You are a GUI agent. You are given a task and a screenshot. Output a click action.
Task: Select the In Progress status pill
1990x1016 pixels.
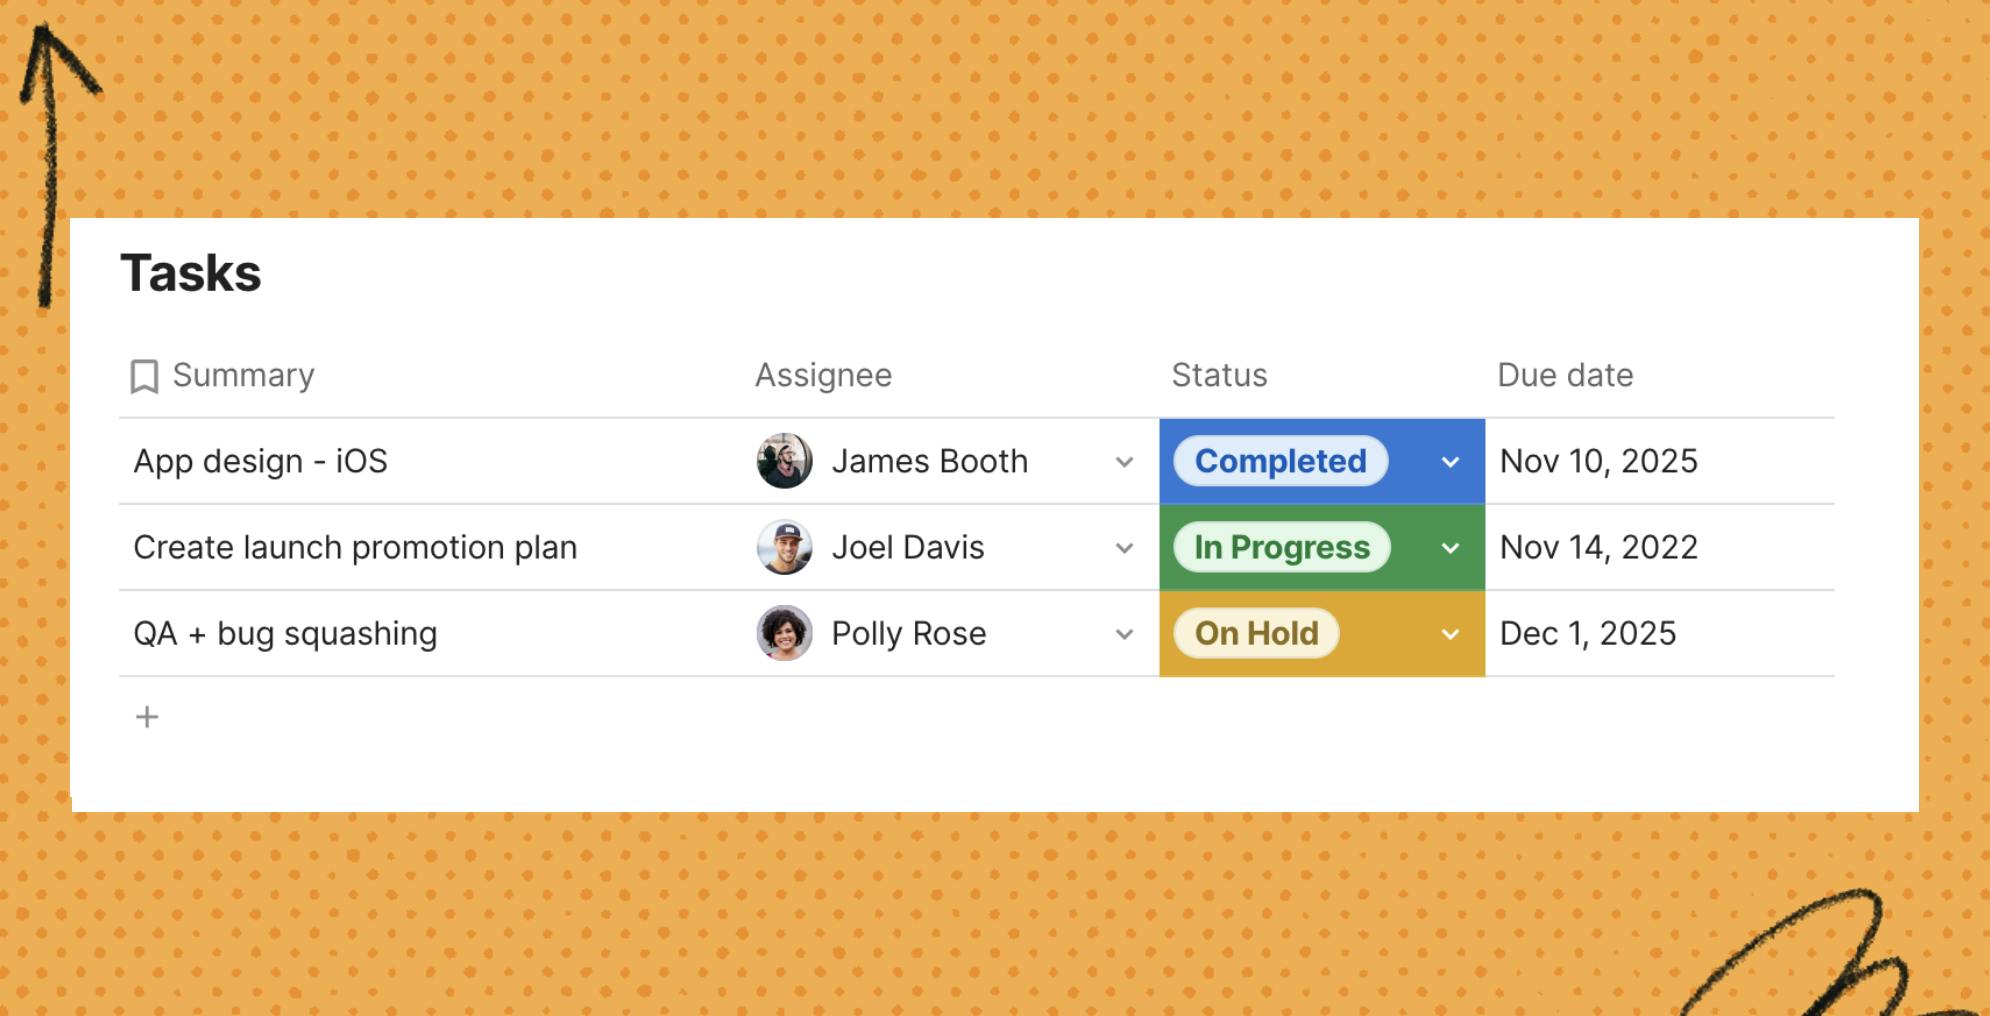pos(1282,547)
